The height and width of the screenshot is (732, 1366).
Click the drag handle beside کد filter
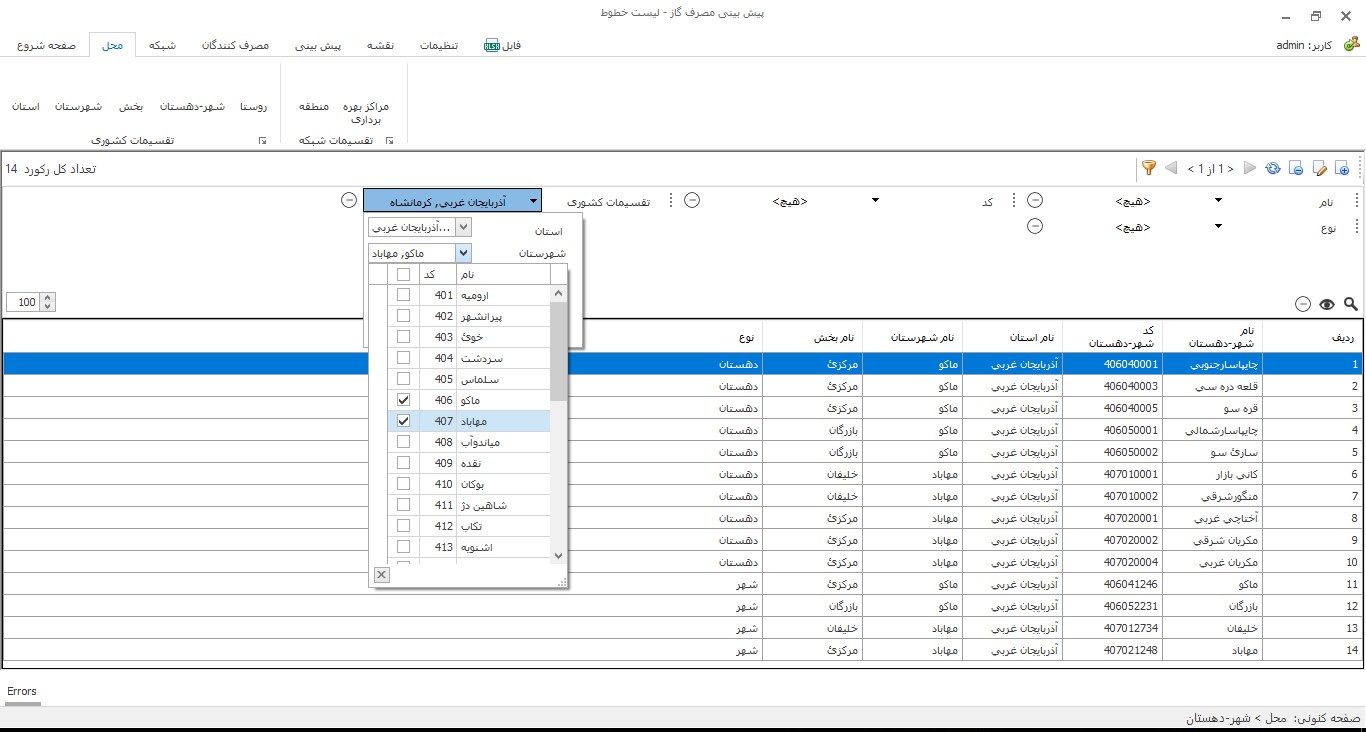pos(1013,200)
